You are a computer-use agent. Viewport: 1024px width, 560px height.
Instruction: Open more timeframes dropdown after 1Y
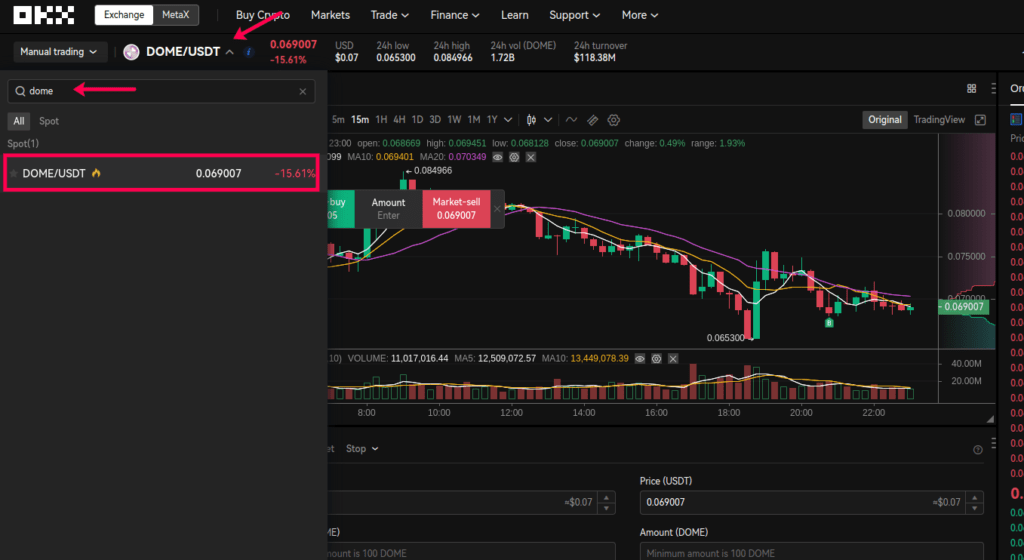[x=508, y=120]
